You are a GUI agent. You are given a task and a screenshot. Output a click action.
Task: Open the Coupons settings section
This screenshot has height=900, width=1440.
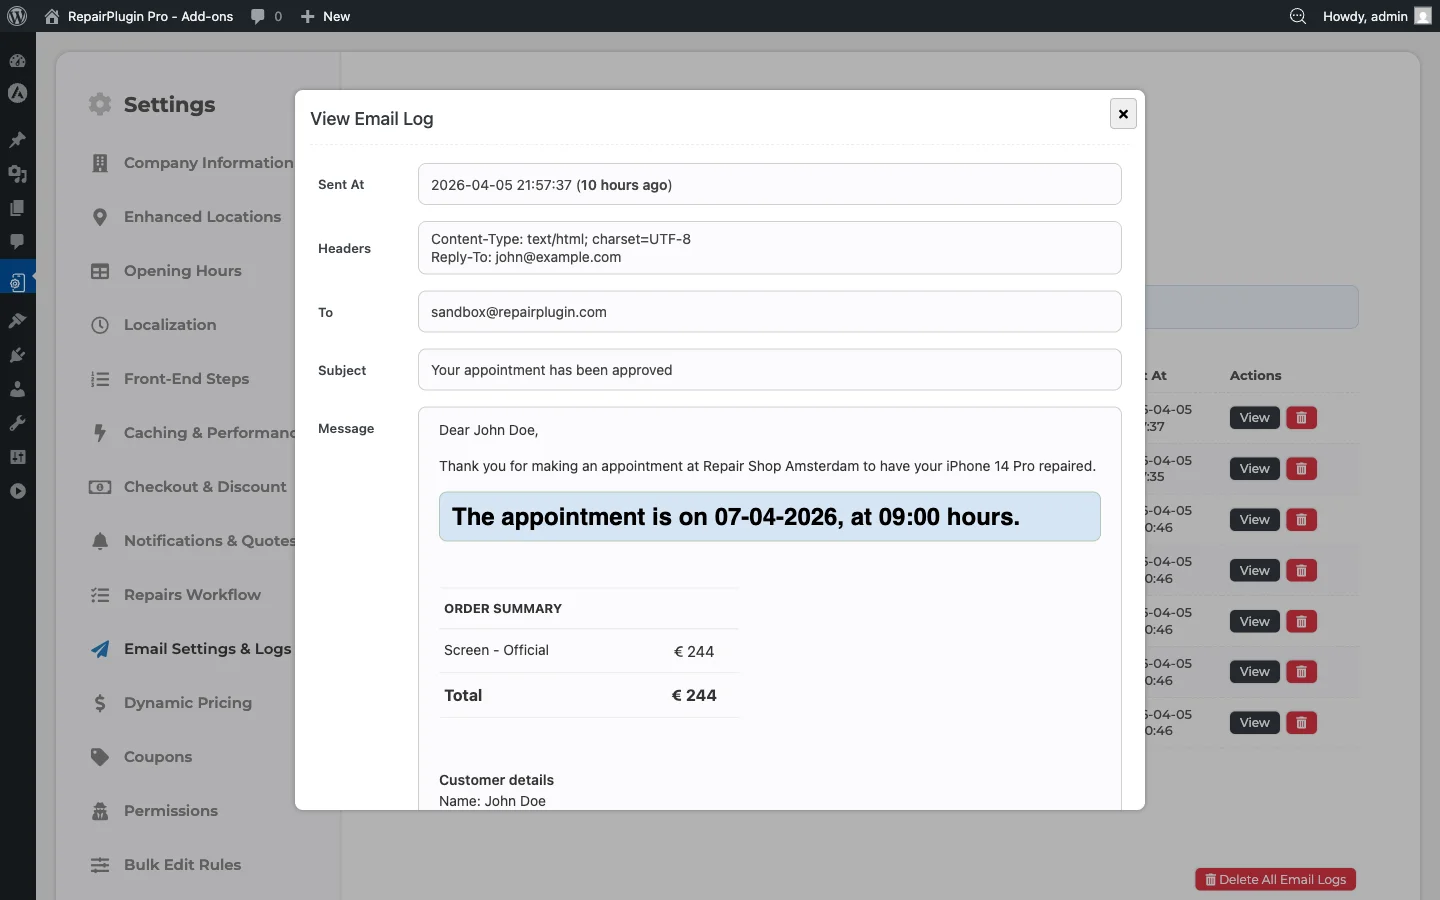click(x=157, y=756)
